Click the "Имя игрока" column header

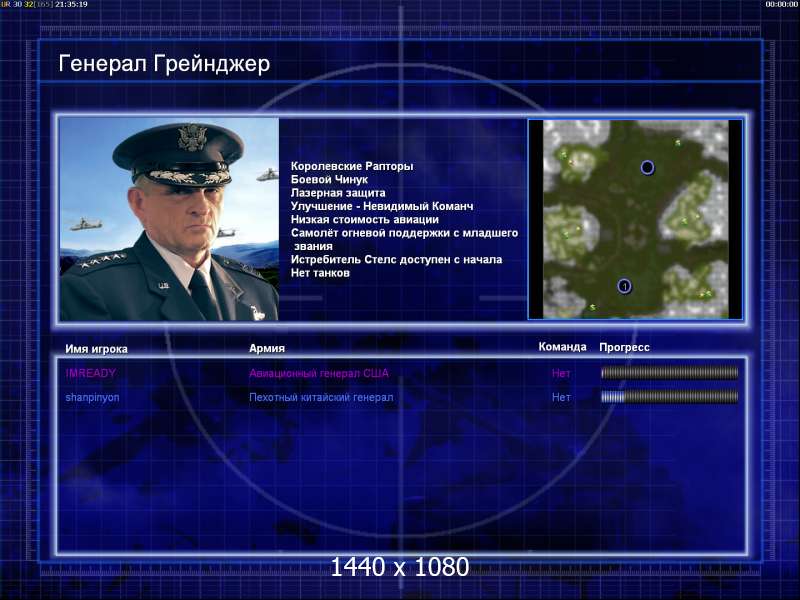click(96, 349)
